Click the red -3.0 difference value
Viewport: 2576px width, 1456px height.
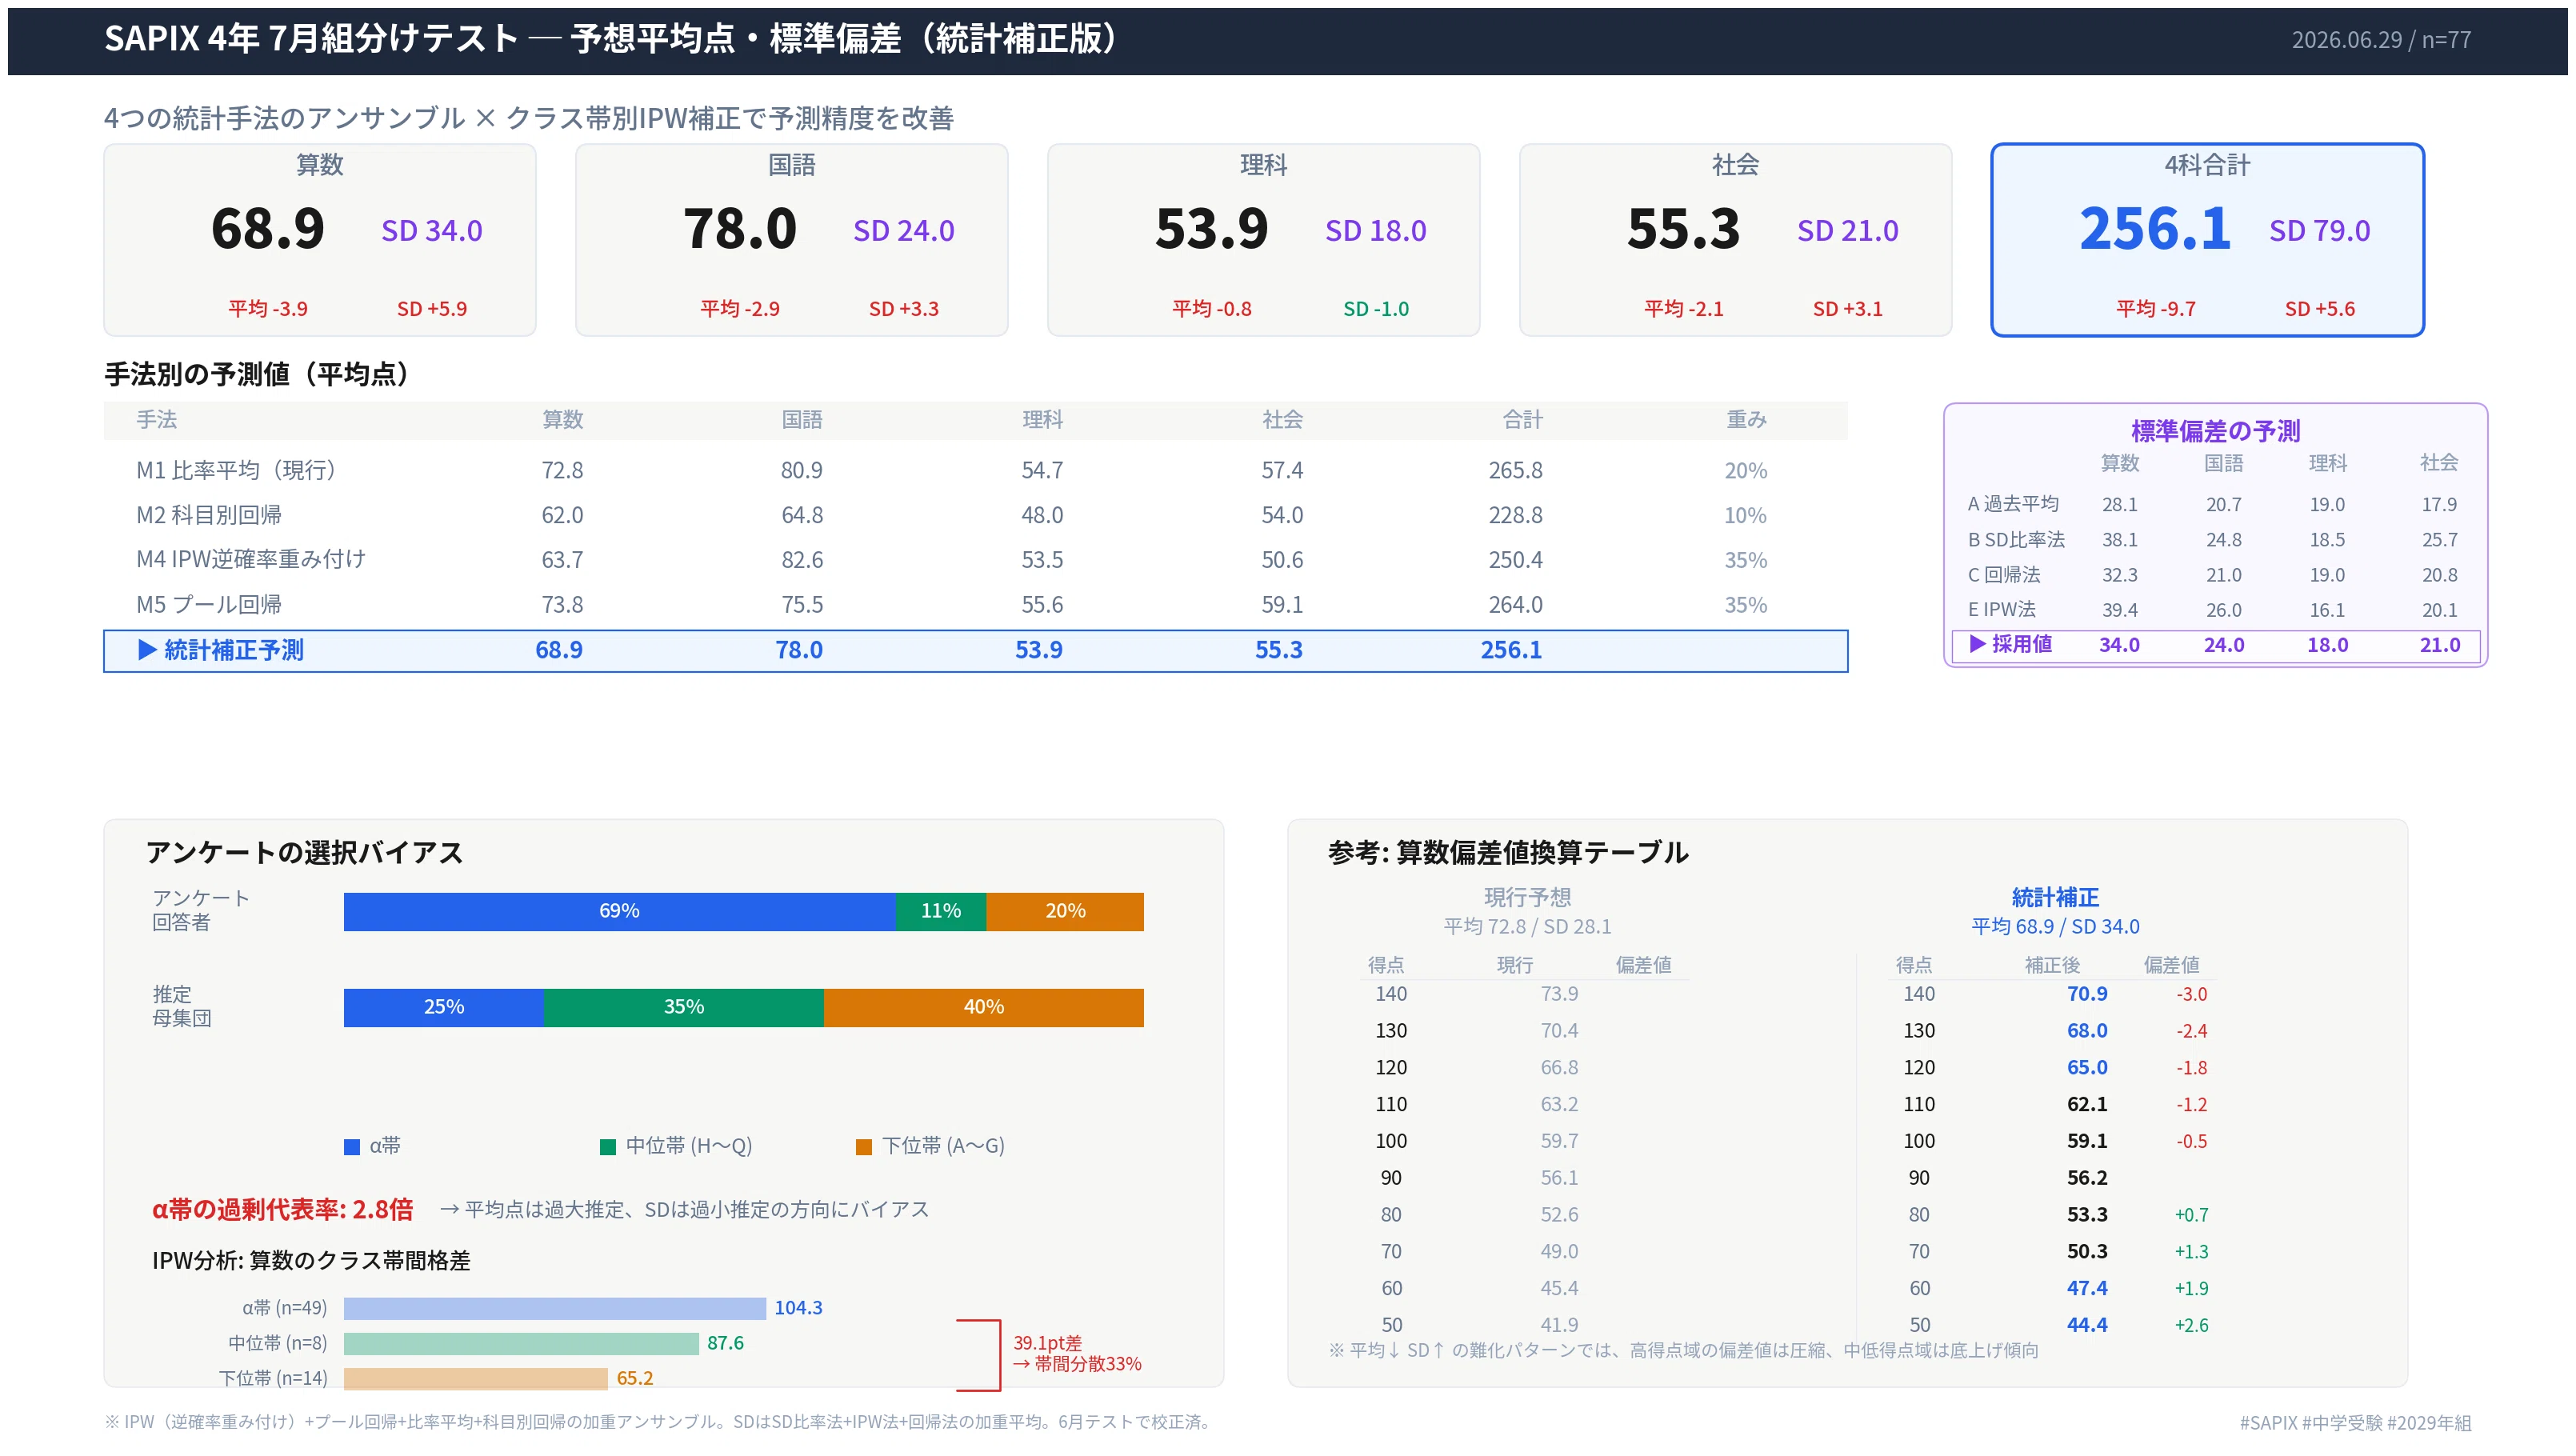tap(2191, 995)
